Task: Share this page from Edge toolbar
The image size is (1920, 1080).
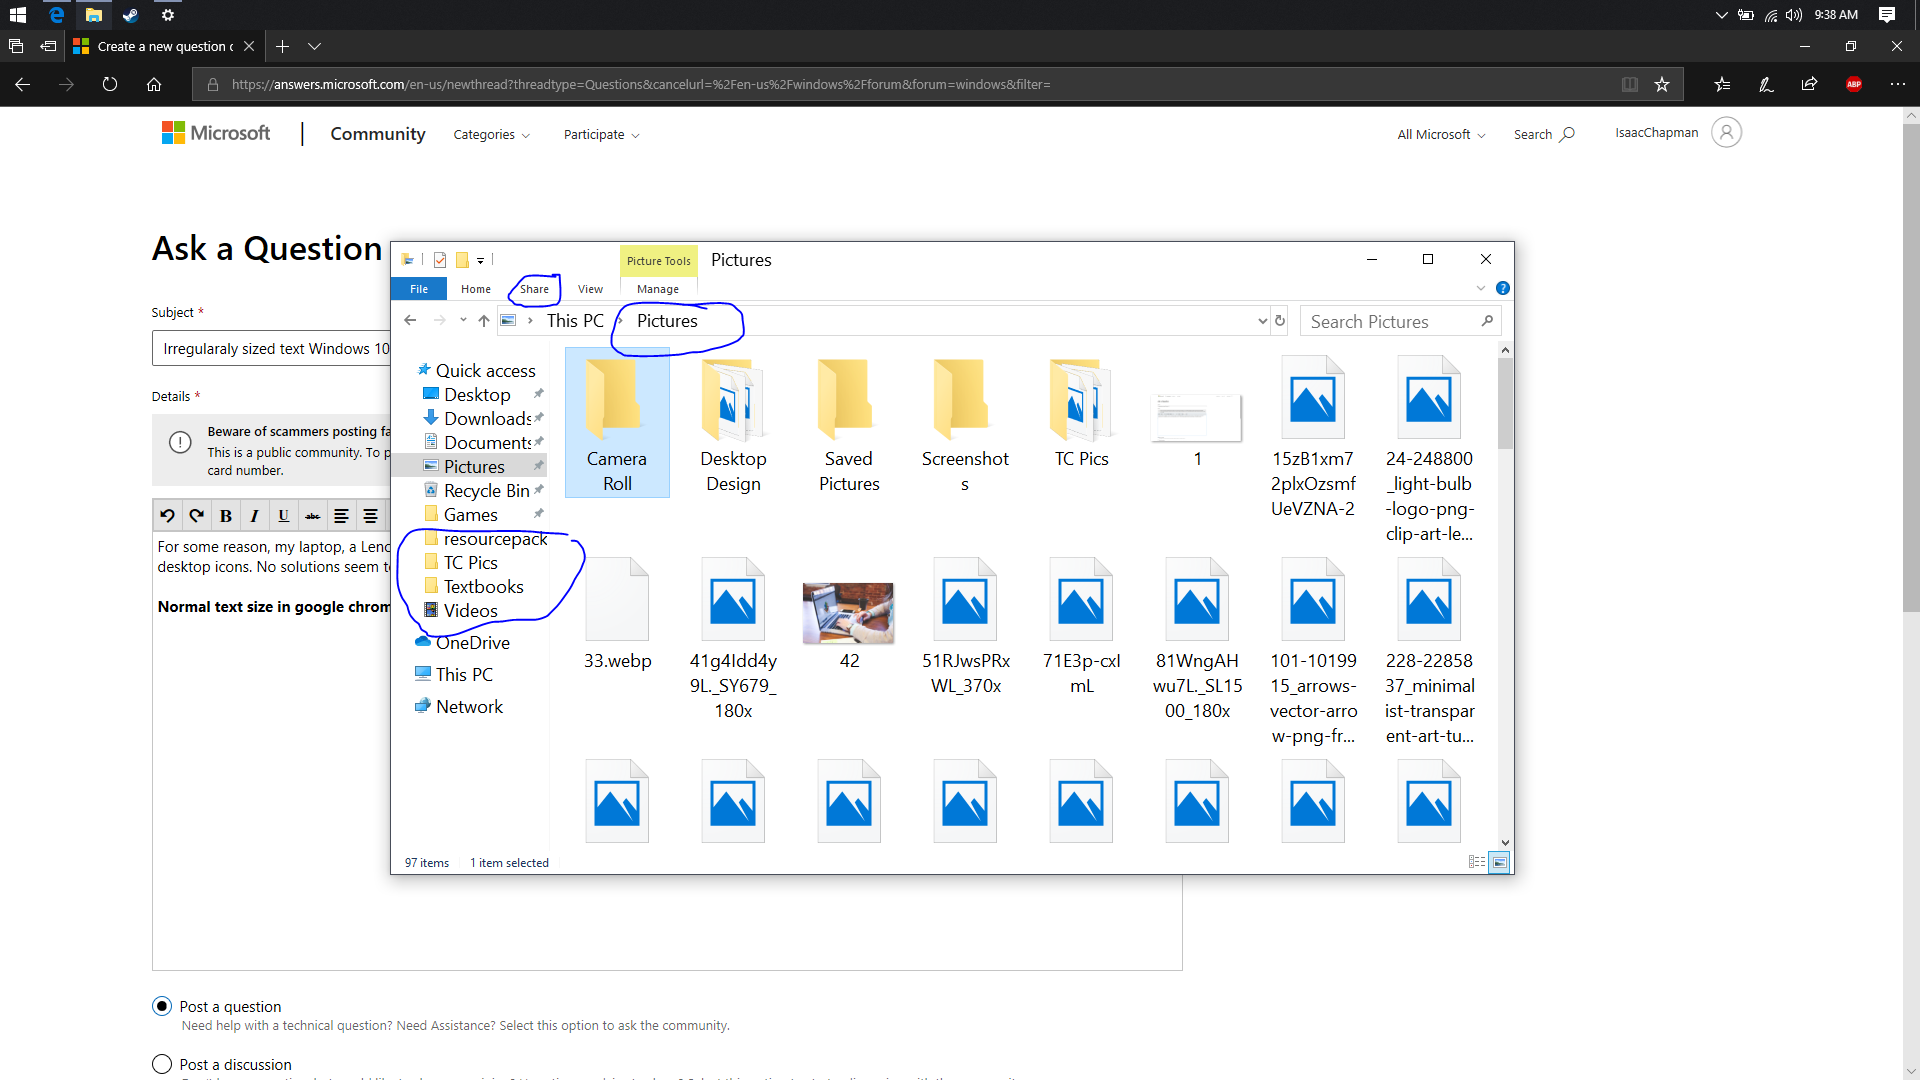Action: coord(1809,85)
